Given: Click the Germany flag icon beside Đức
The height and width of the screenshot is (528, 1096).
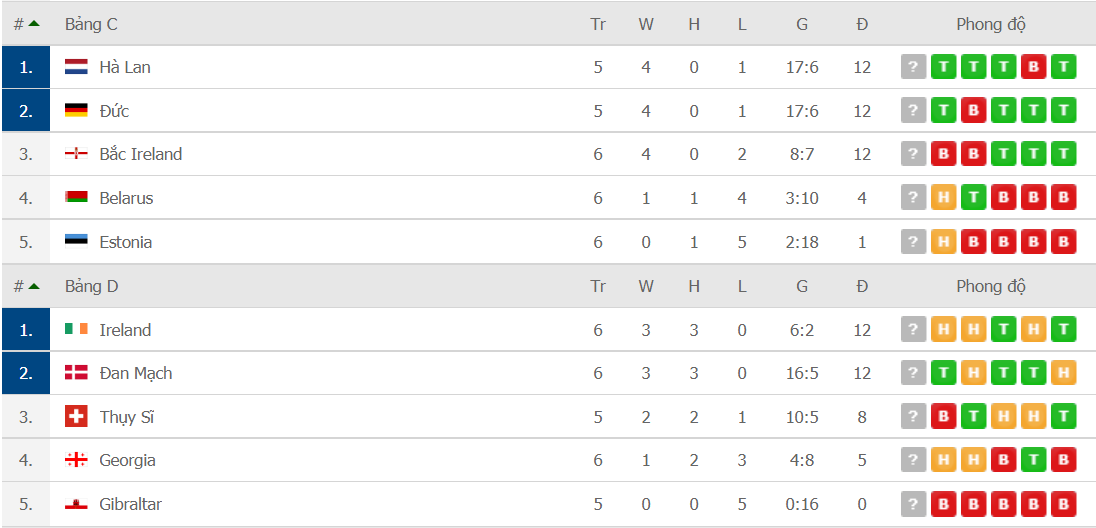Looking at the screenshot, I should coord(76,110).
